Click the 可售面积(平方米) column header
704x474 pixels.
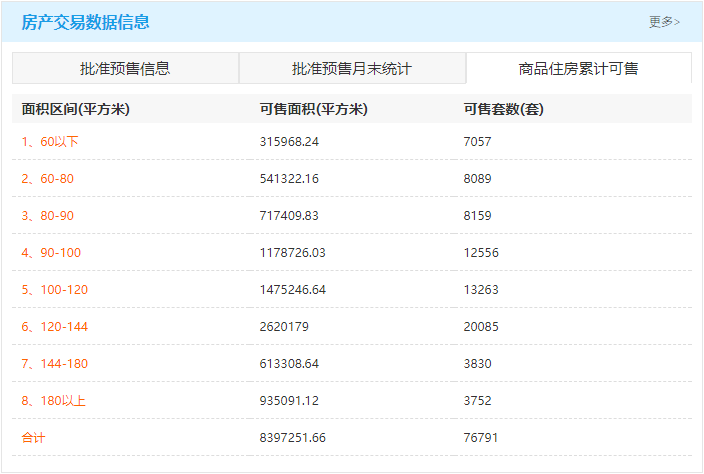click(313, 109)
